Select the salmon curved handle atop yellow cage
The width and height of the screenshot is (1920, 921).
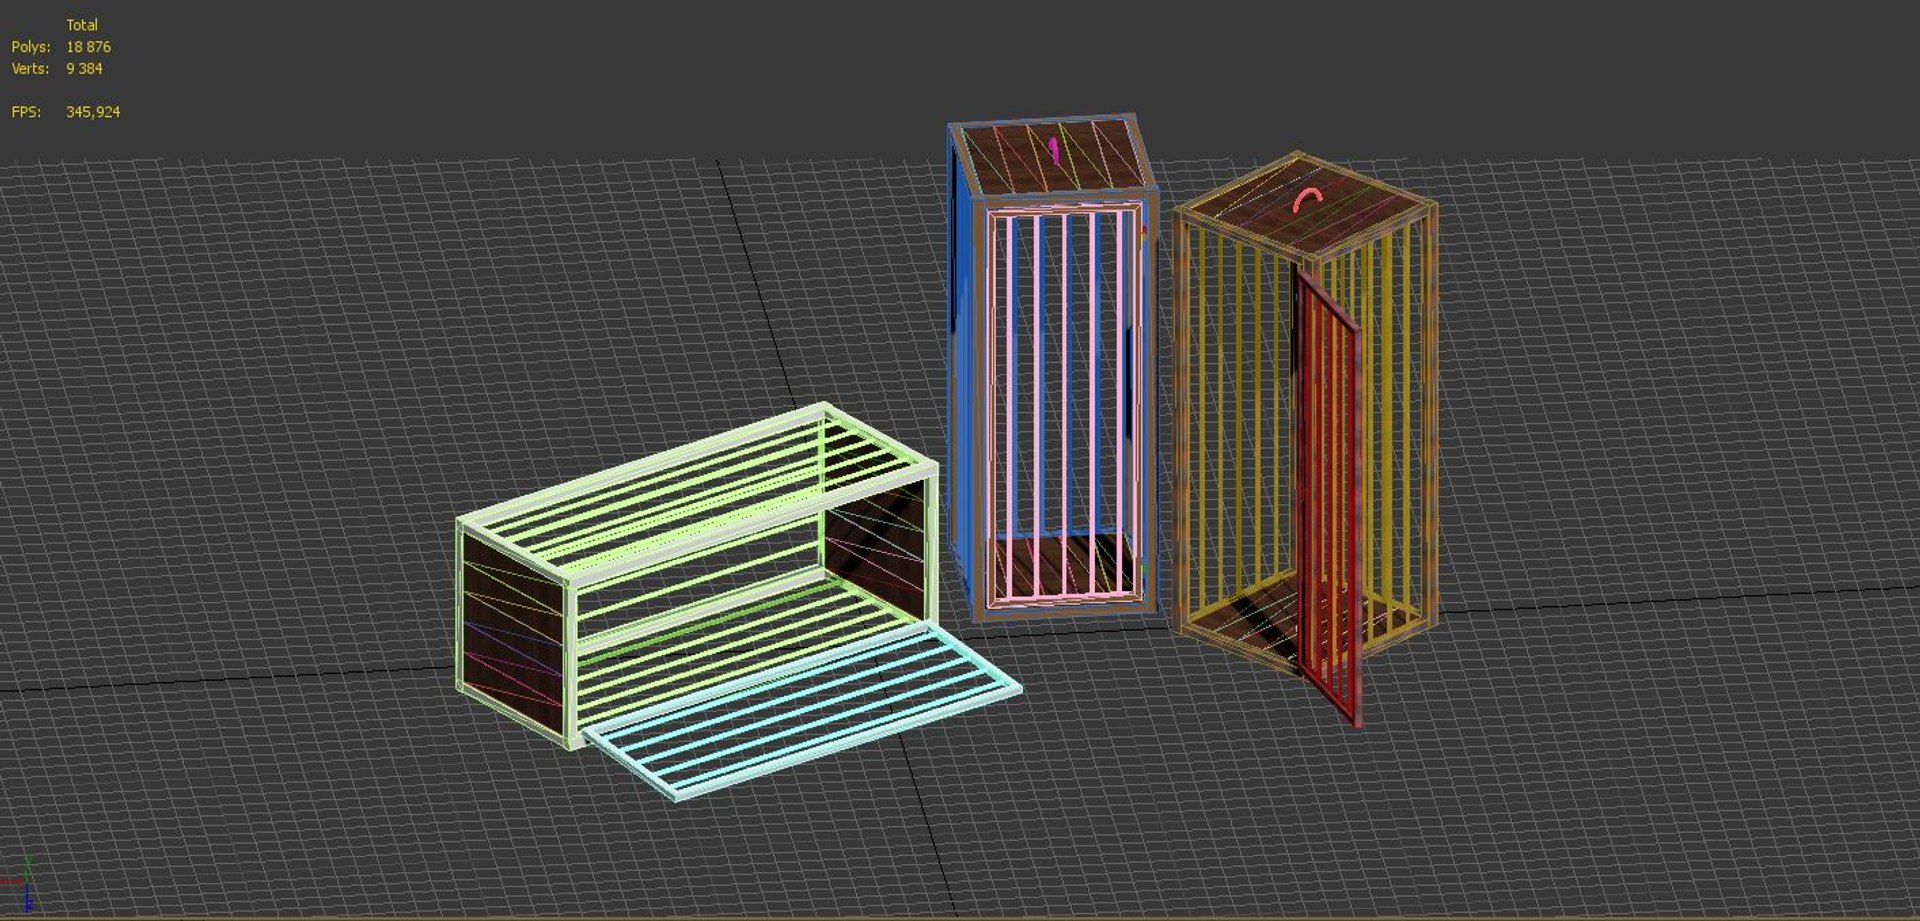point(1307,200)
